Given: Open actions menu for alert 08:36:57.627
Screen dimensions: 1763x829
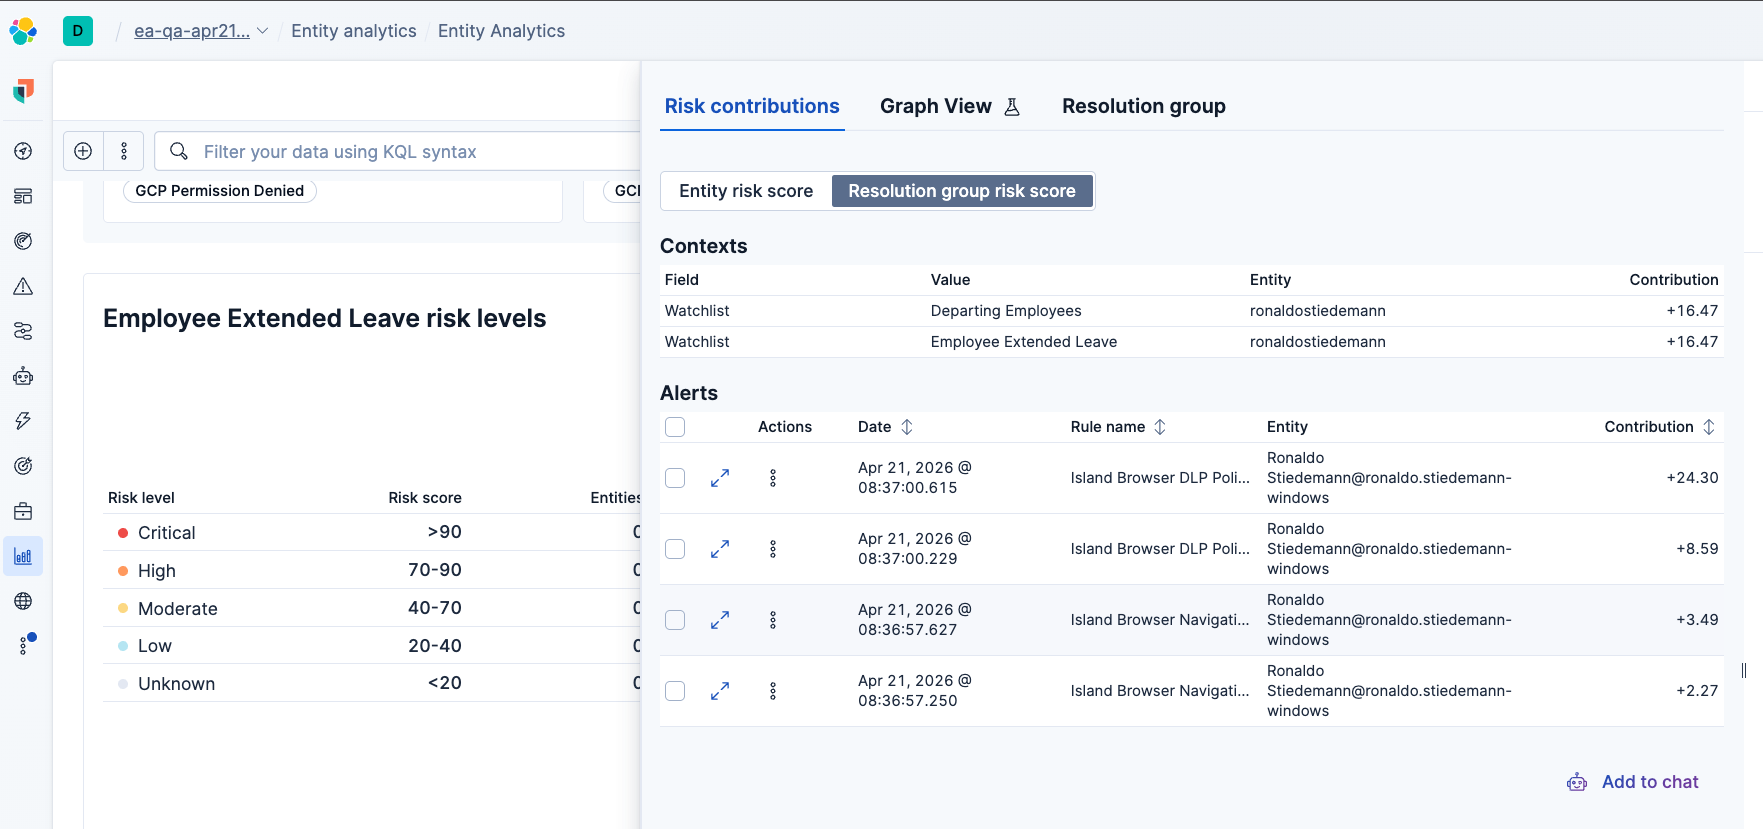Looking at the screenshot, I should pyautogui.click(x=773, y=620).
